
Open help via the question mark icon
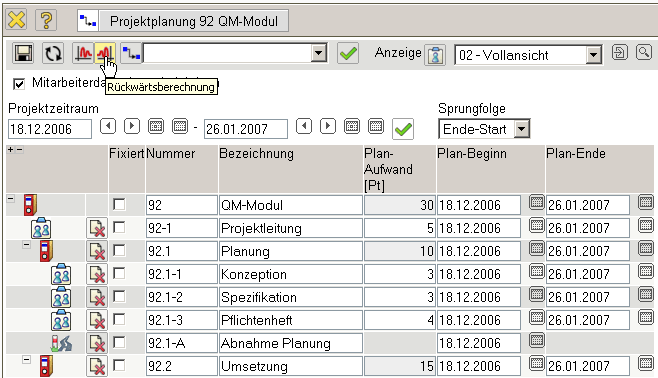(x=46, y=20)
